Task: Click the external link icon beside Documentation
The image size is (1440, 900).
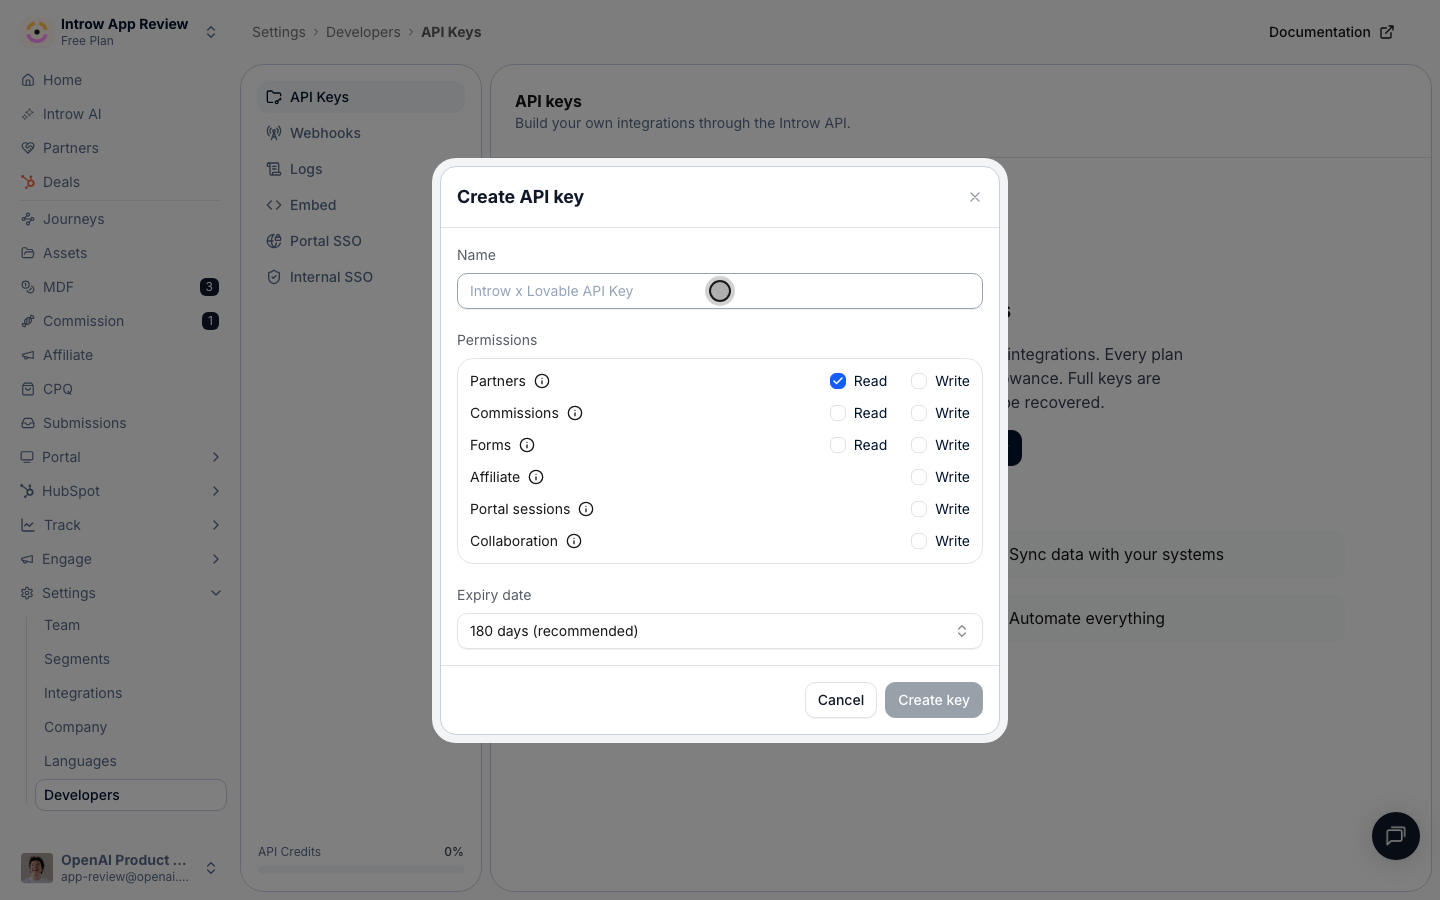Action: tap(1387, 32)
